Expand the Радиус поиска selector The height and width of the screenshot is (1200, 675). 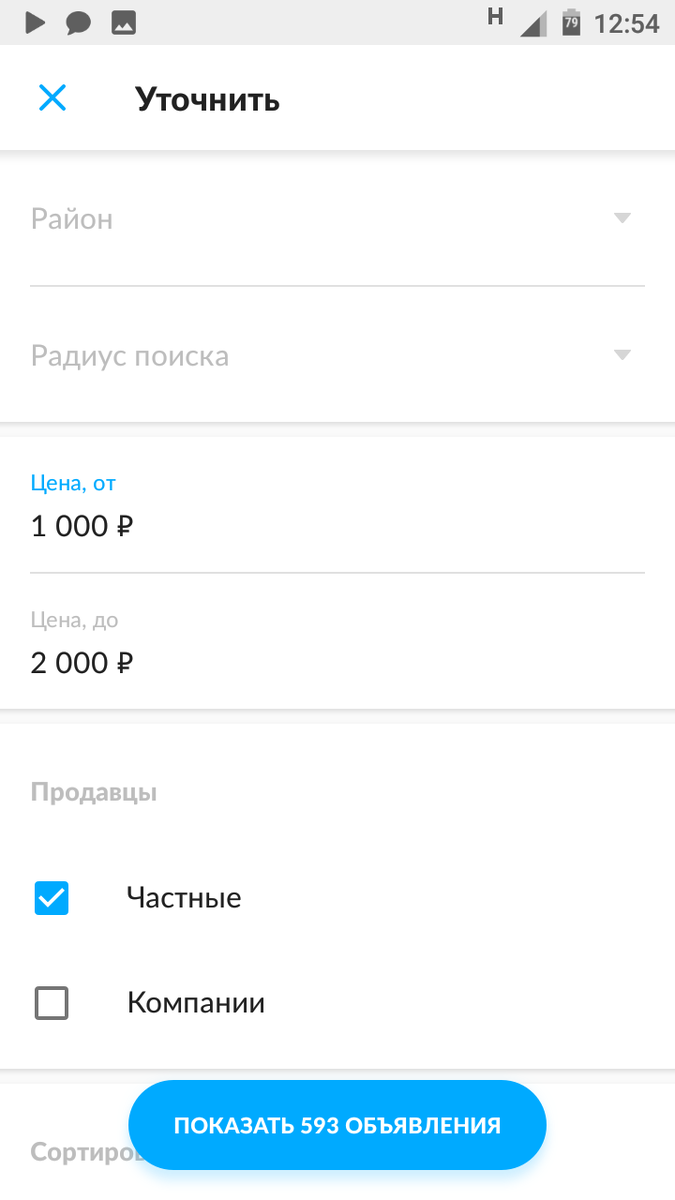337,355
